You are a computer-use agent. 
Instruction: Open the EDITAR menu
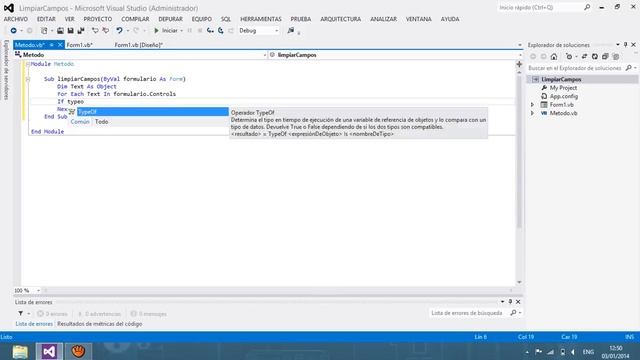(46, 19)
